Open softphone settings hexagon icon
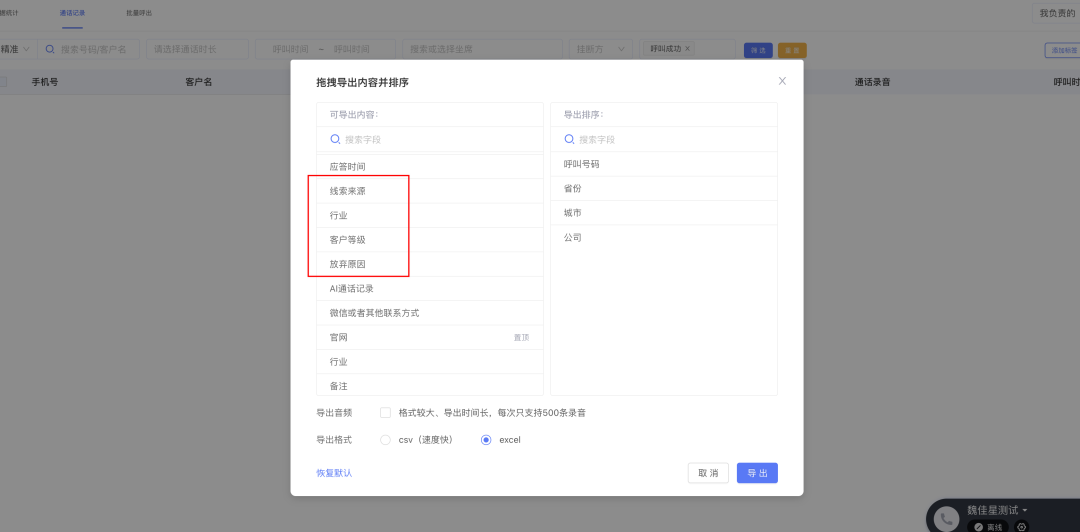The image size is (1080, 532). 1021,527
